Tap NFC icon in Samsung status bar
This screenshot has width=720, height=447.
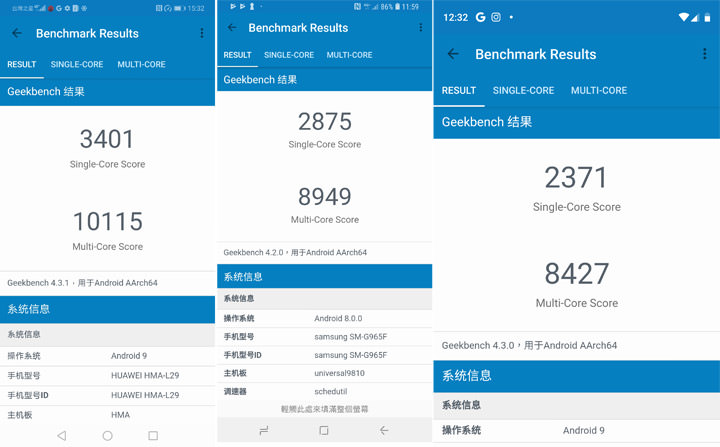[357, 7]
